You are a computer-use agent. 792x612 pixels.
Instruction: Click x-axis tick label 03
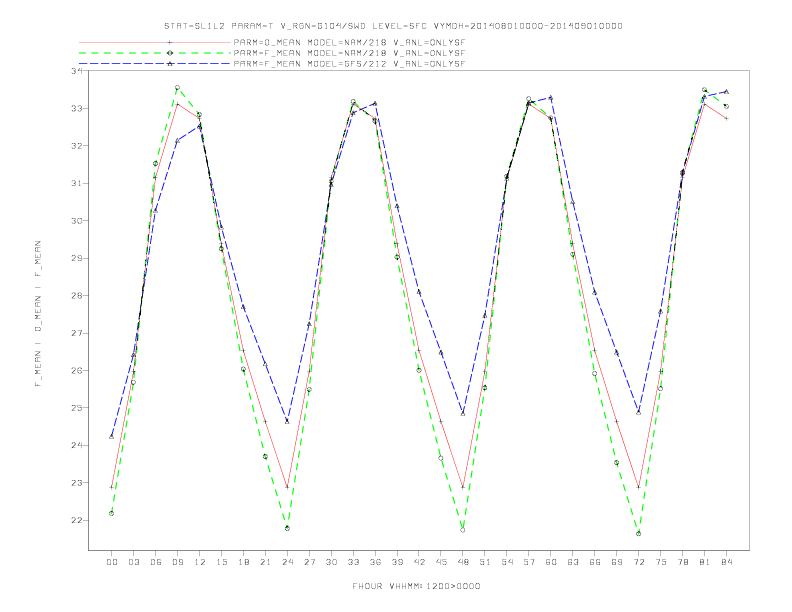tap(133, 562)
